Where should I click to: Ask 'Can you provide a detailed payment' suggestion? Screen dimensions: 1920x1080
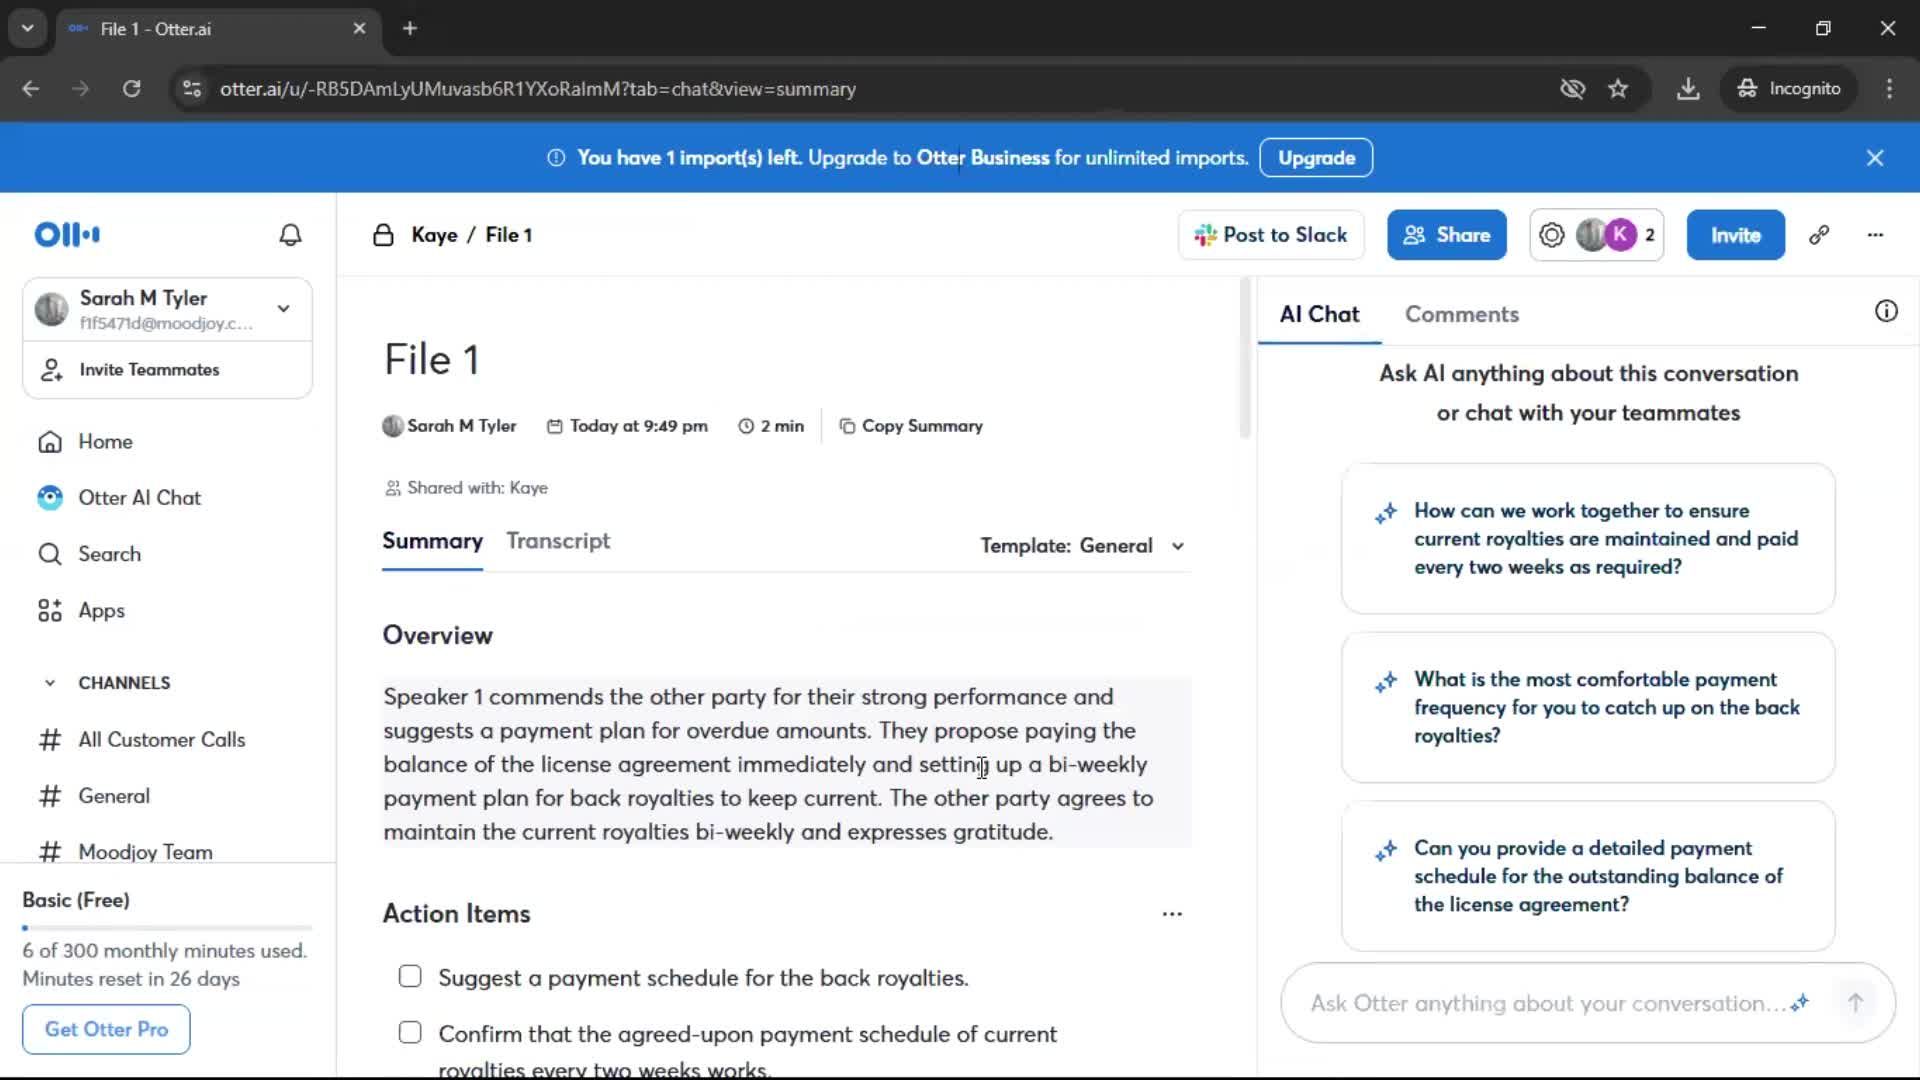(x=1588, y=876)
